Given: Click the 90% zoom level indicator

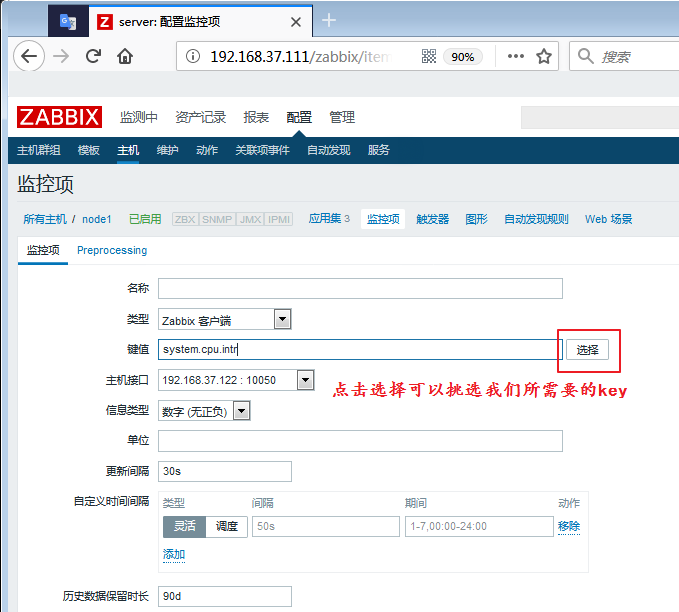Looking at the screenshot, I should tap(462, 56).
